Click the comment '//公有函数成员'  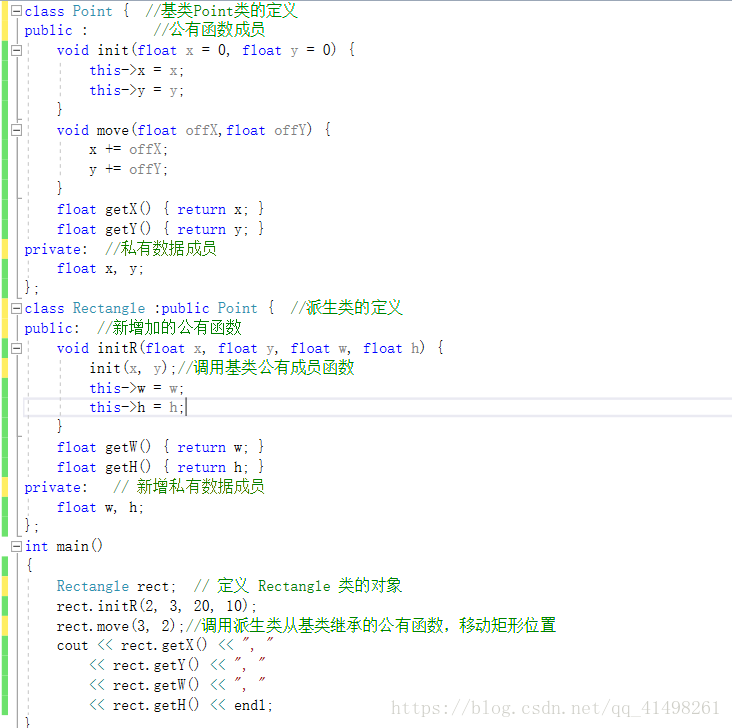point(209,30)
